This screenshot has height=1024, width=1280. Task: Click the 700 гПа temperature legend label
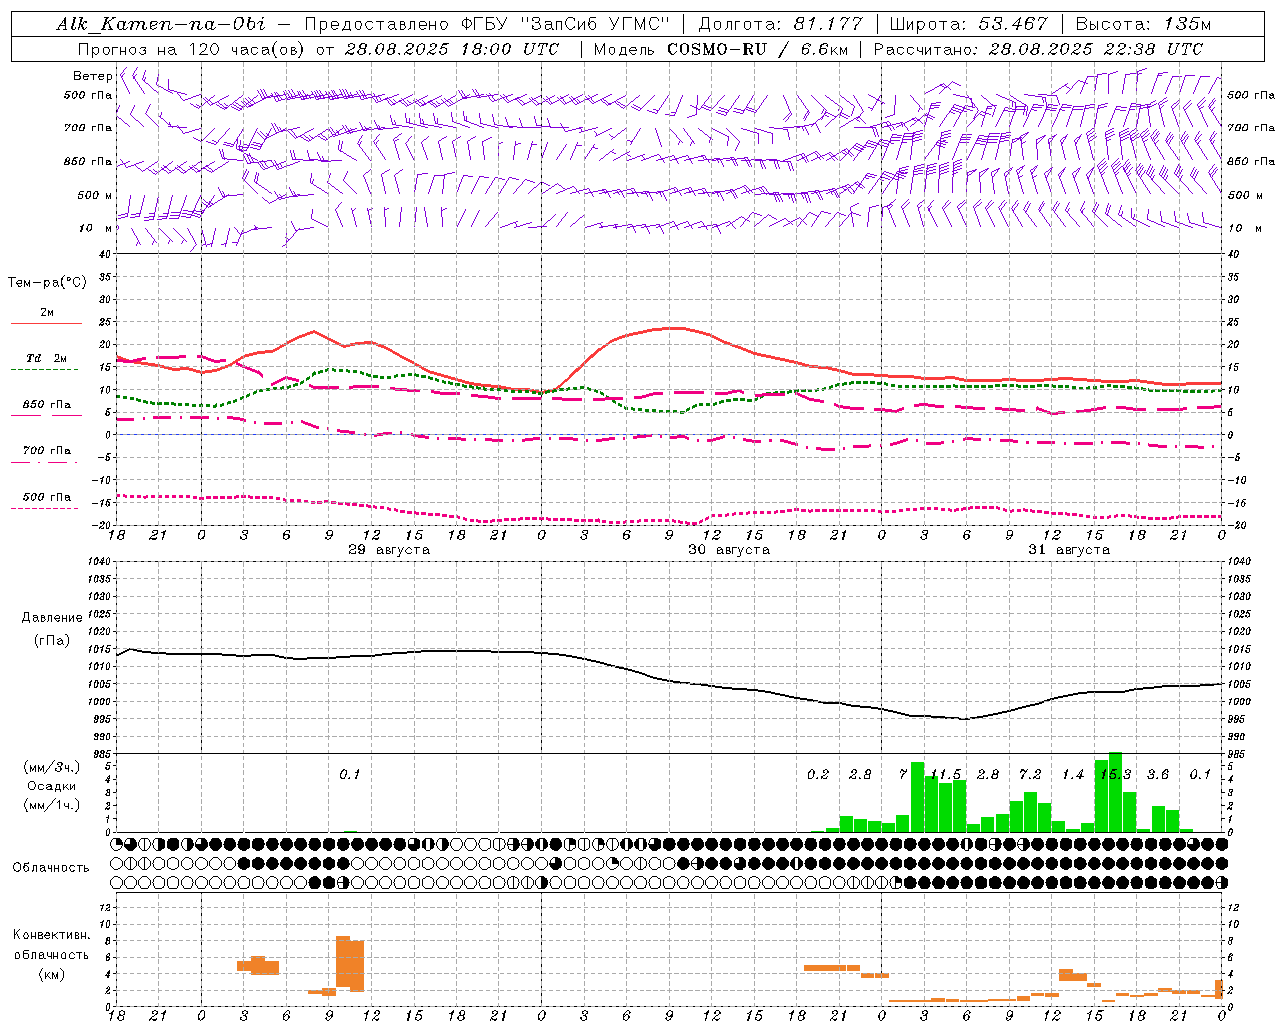coord(47,450)
